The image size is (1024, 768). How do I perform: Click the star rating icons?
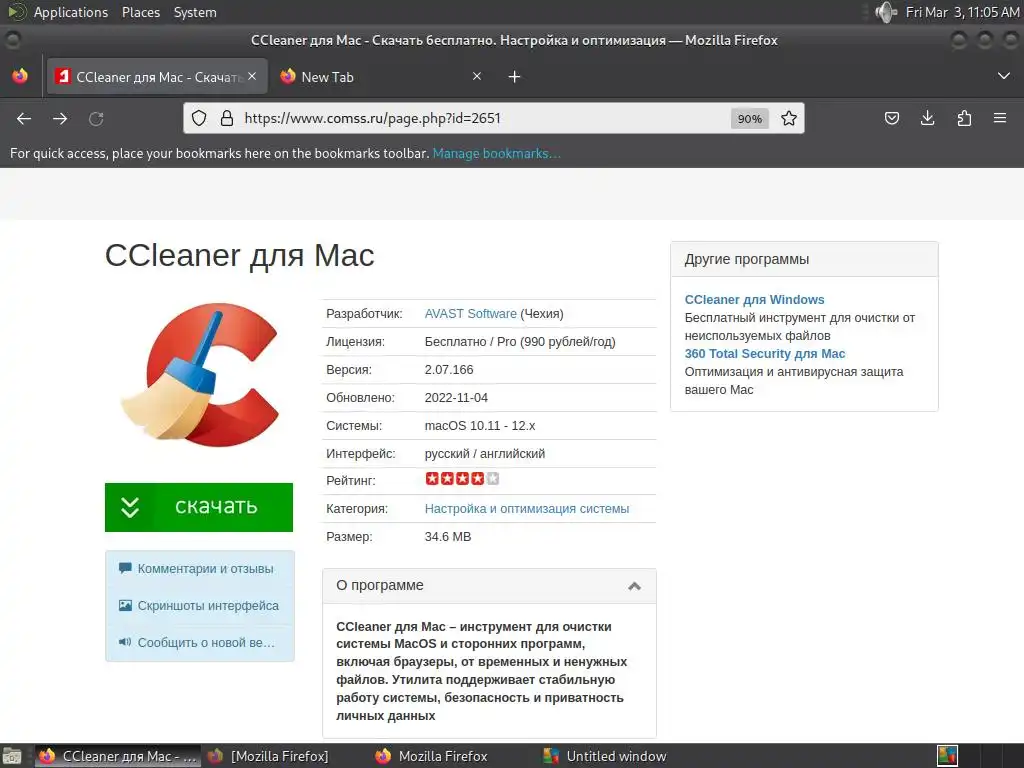462,479
